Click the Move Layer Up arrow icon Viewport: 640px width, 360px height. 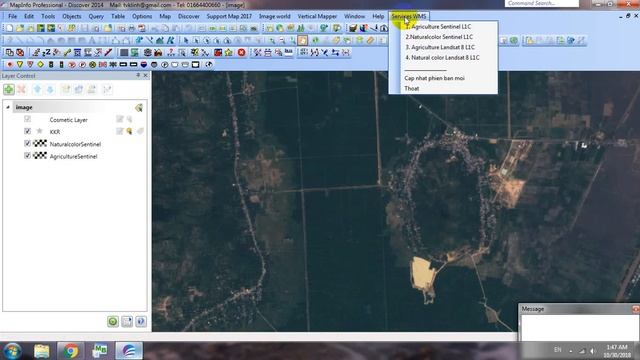point(37,89)
